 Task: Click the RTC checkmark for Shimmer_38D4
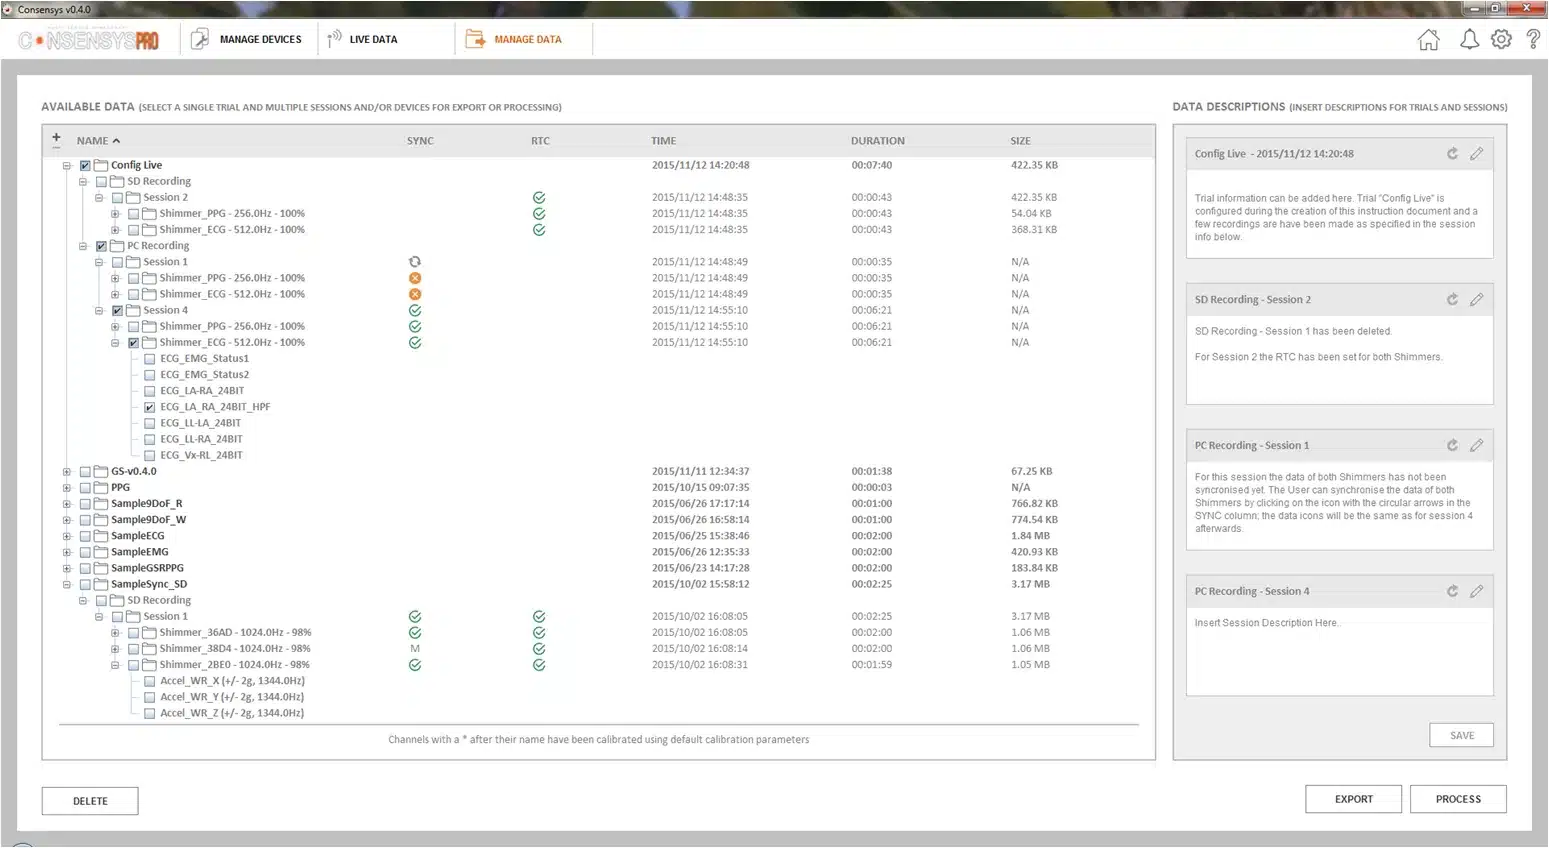click(539, 649)
